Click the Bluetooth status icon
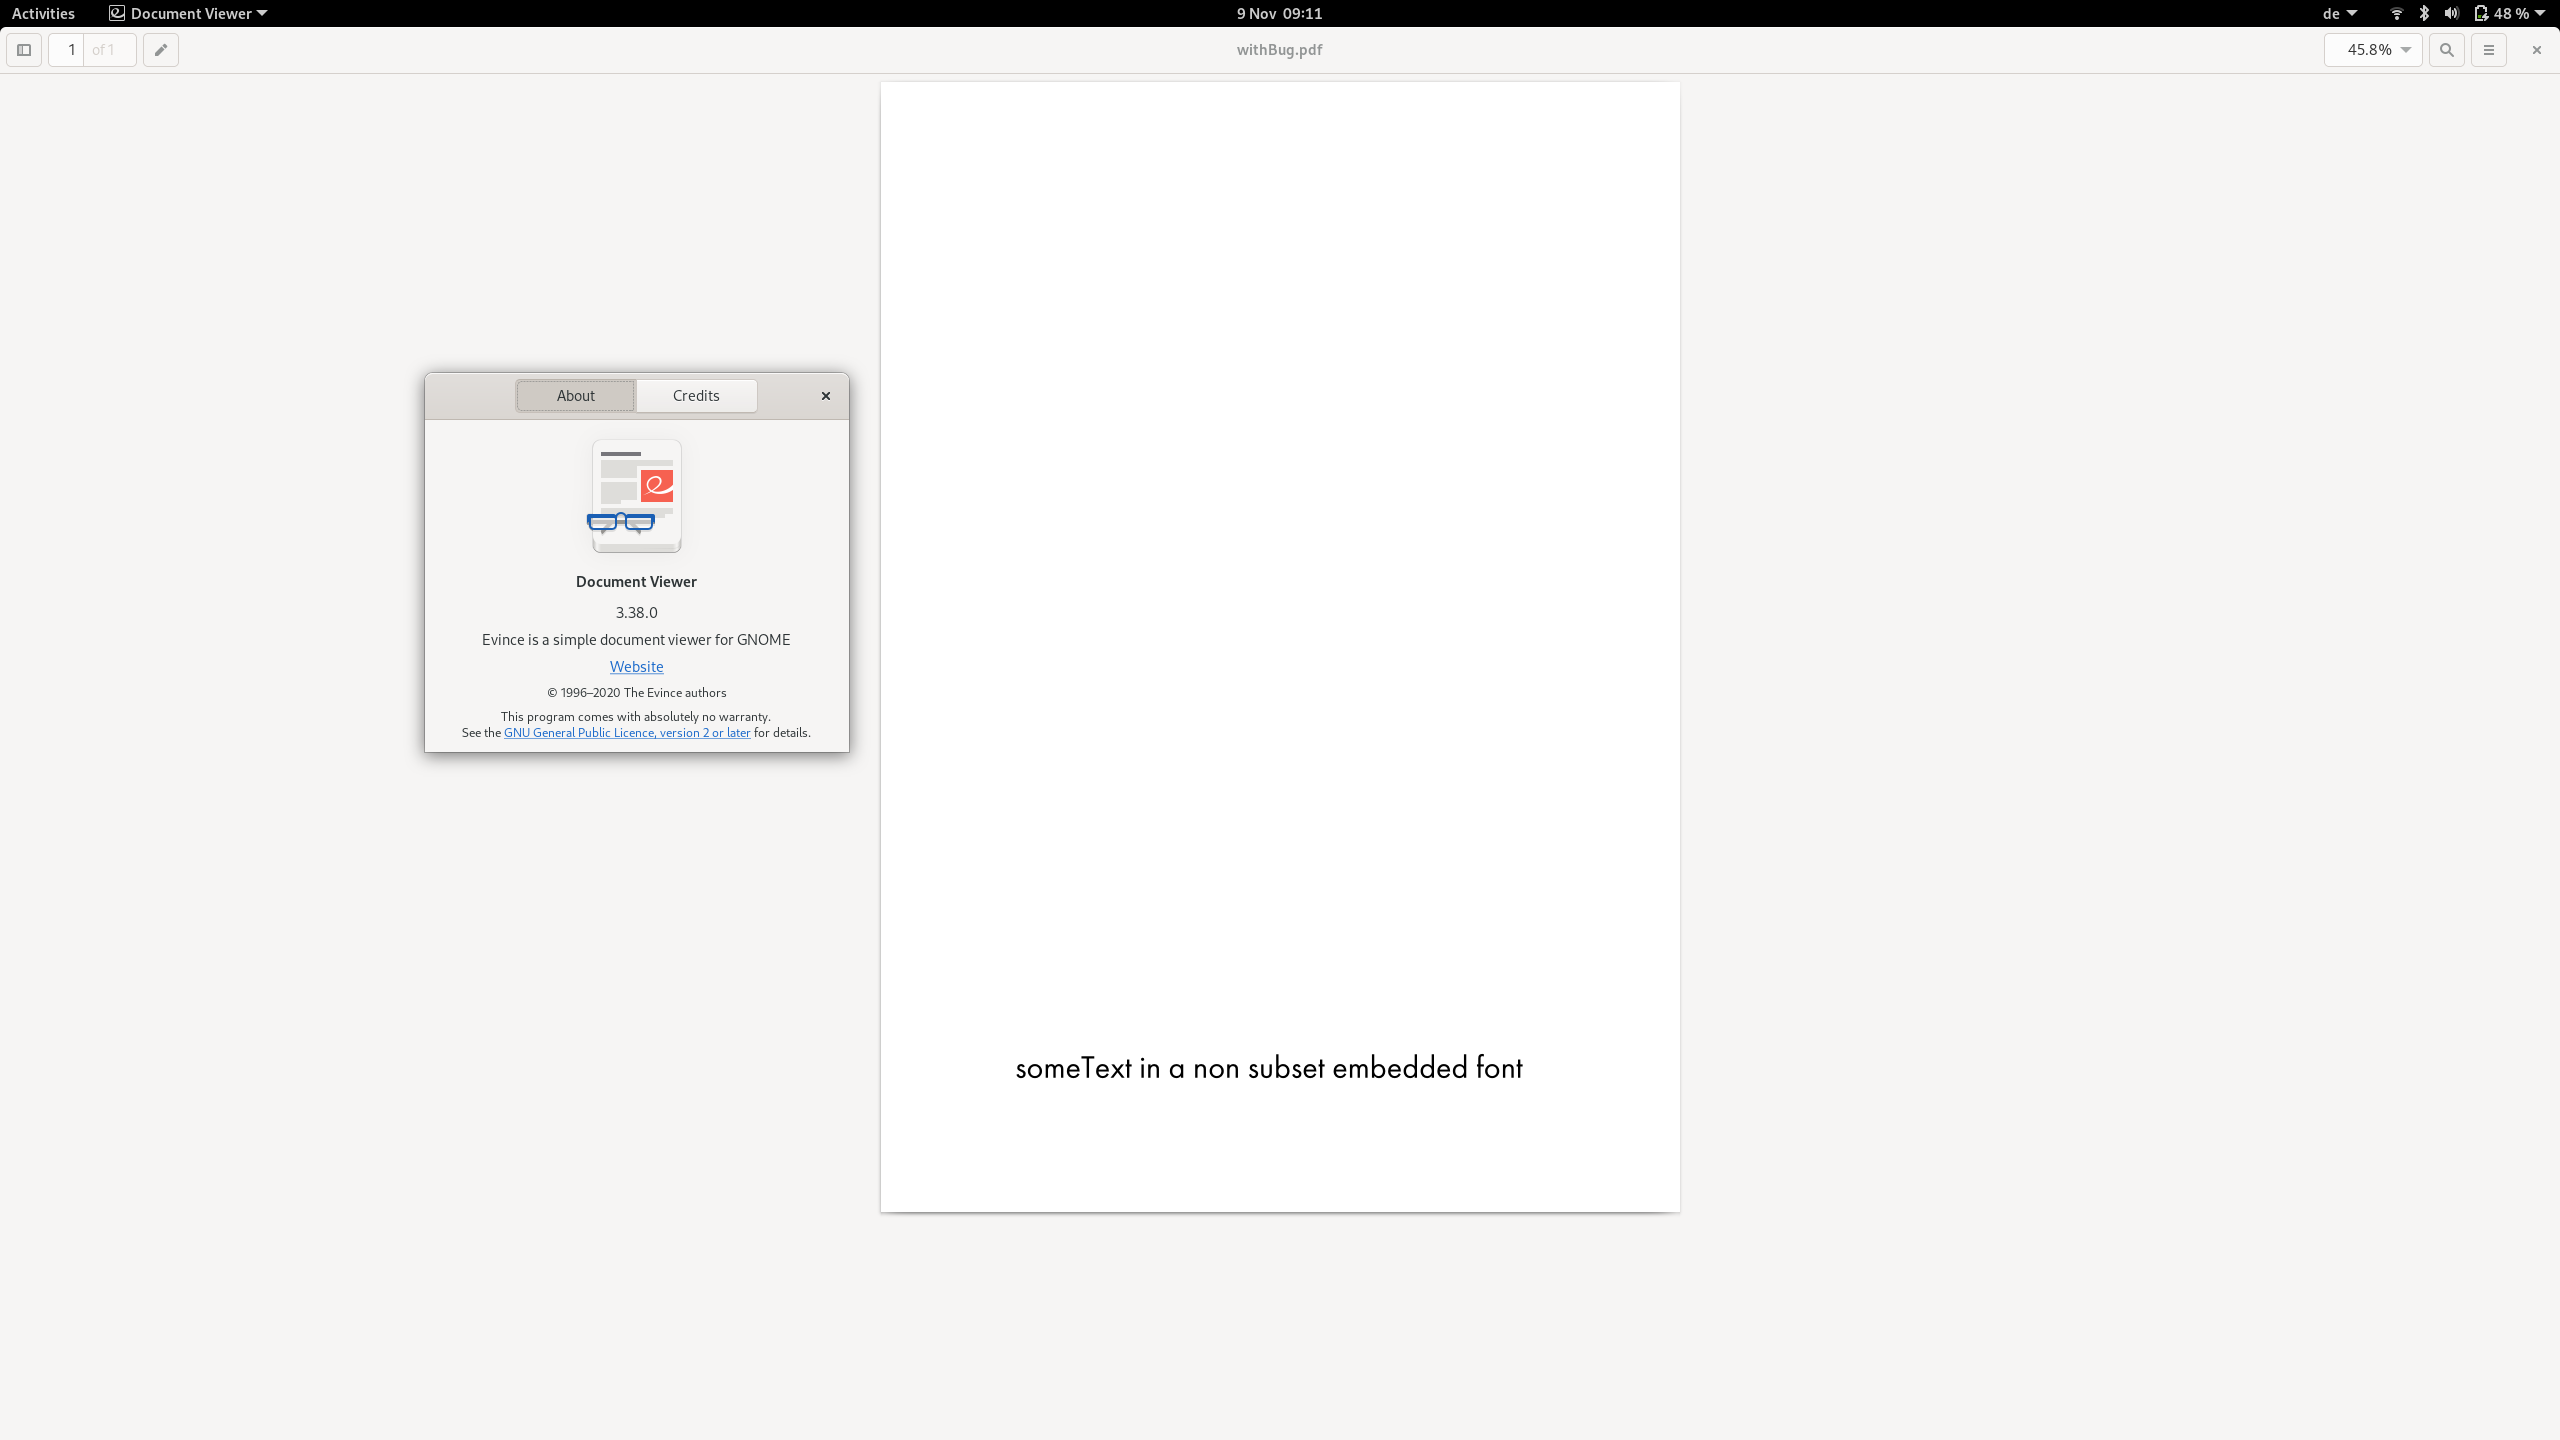This screenshot has width=2560, height=1440. click(x=2424, y=13)
